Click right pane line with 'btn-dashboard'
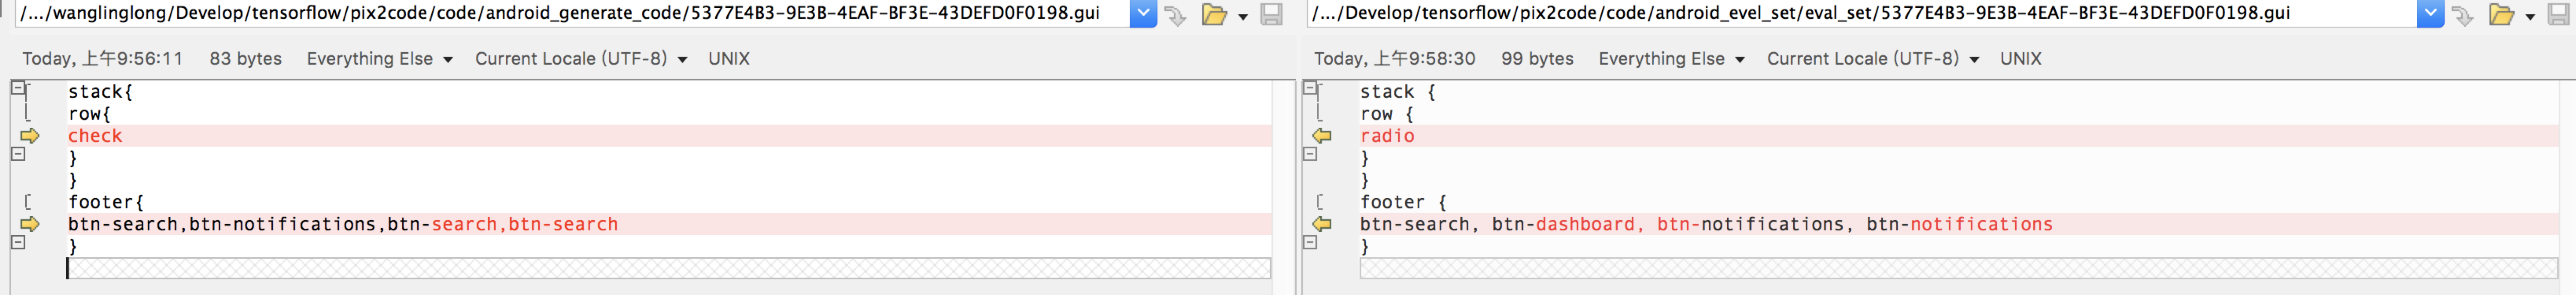 coord(1958,224)
